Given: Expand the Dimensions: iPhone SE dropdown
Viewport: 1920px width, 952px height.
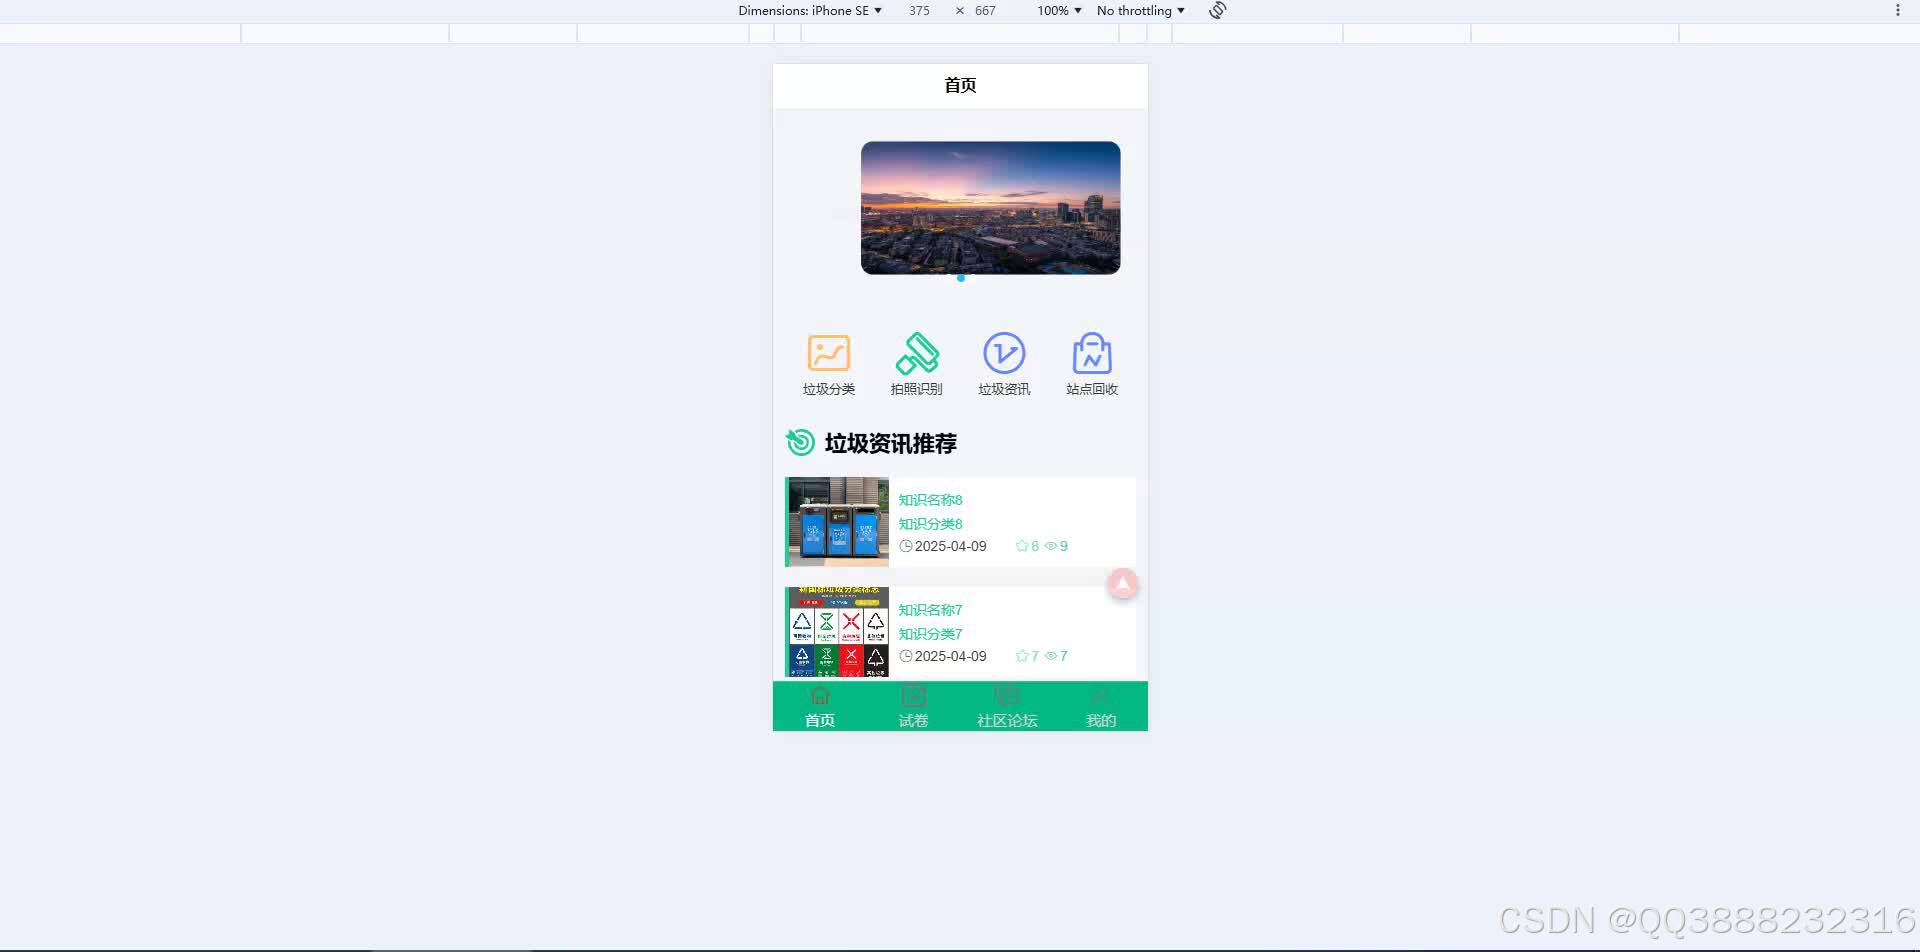Looking at the screenshot, I should pos(810,10).
